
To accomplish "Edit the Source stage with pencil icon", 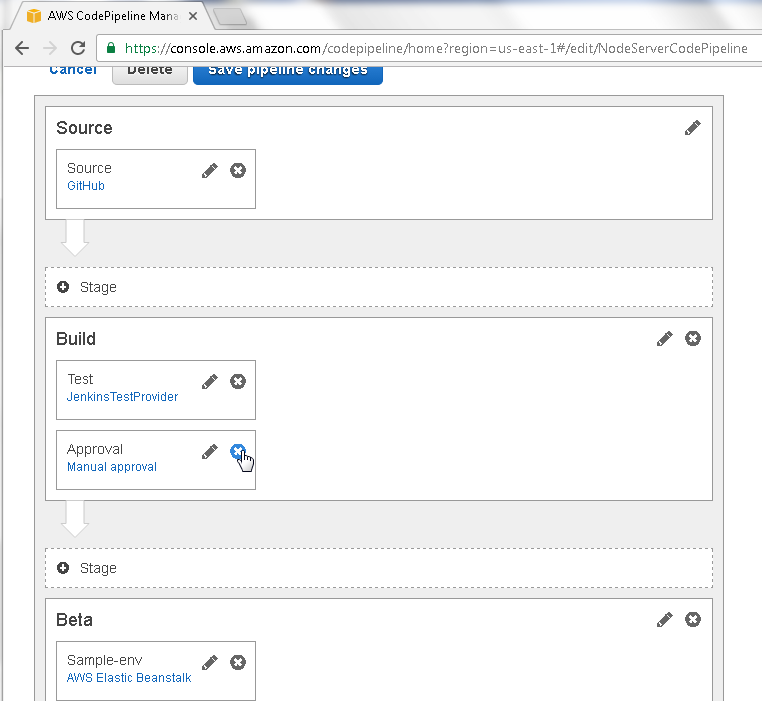I will tap(693, 128).
